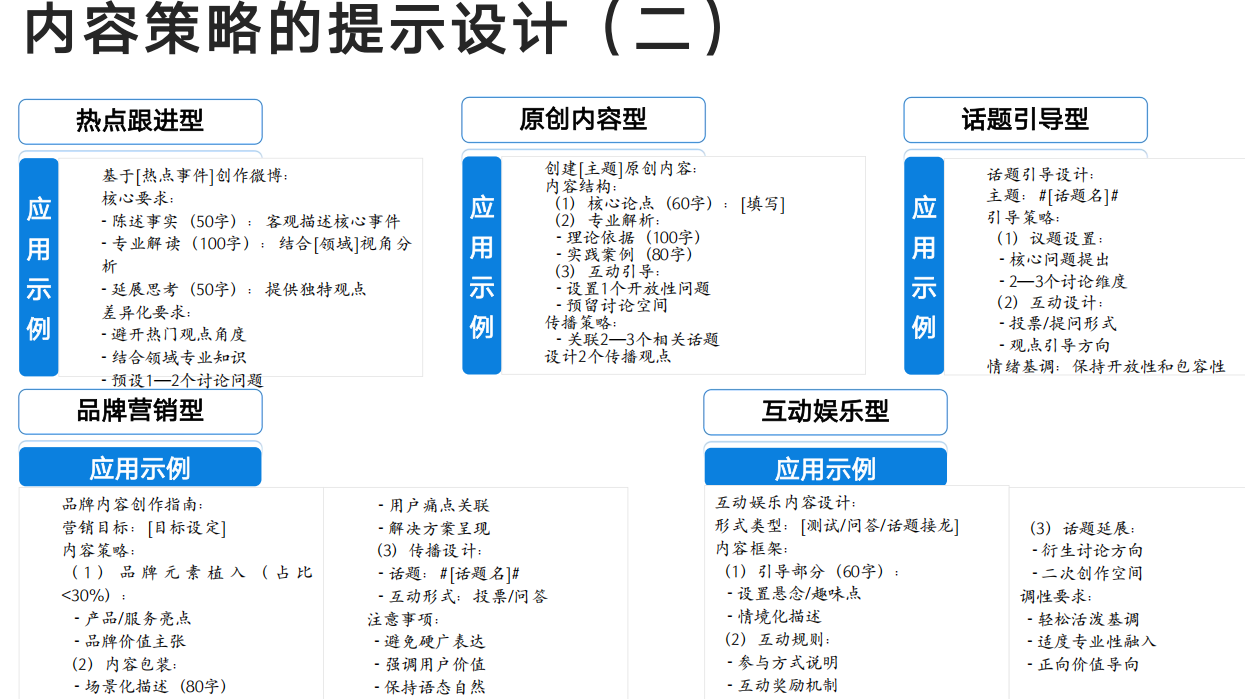Click the vertical 应用示例 bar under 热点跟进型
This screenshot has width=1245, height=699.
coord(39,267)
